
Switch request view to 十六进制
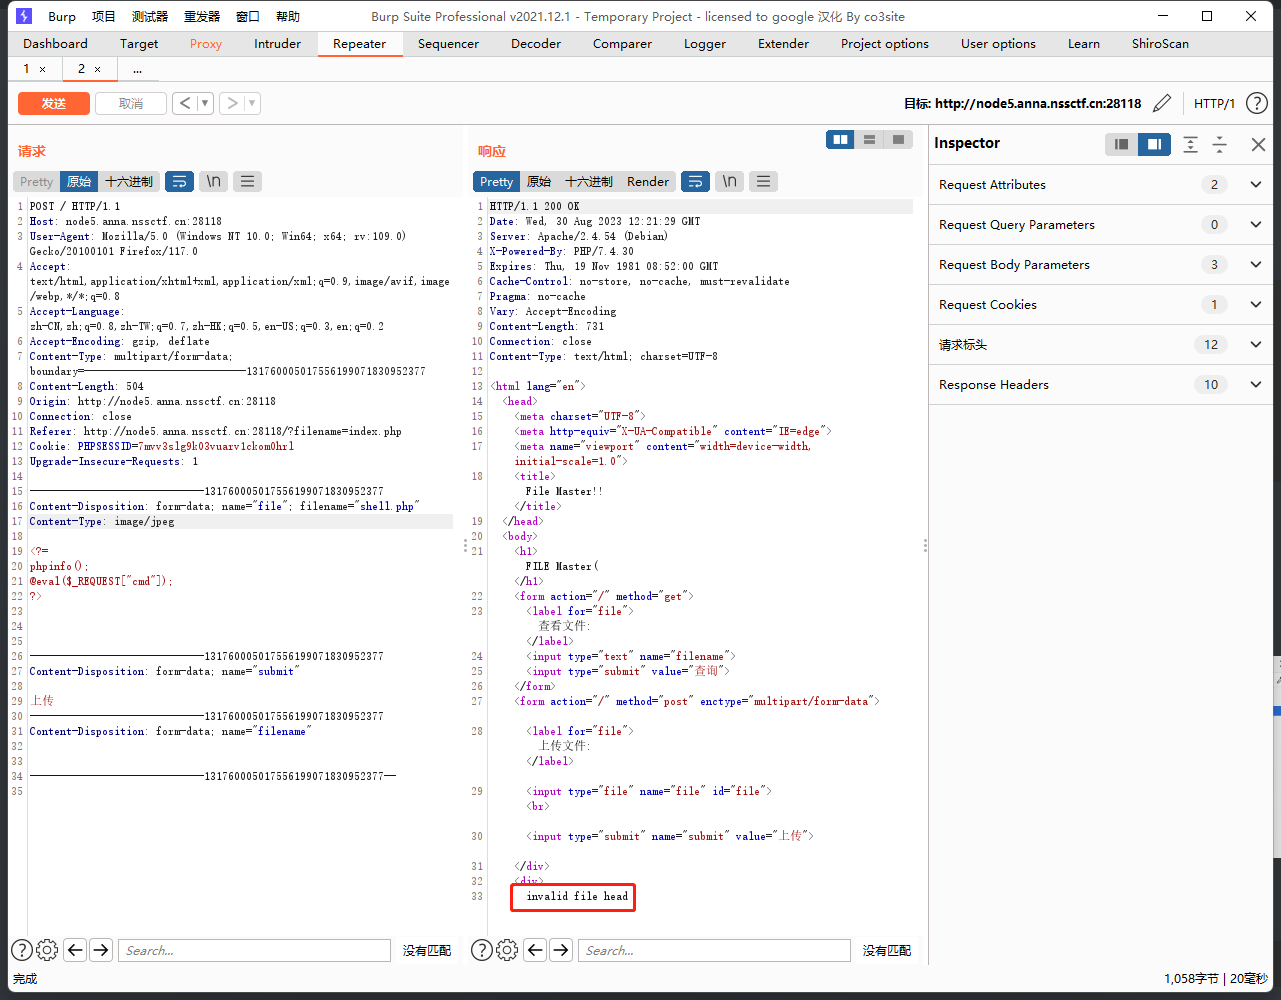(129, 181)
